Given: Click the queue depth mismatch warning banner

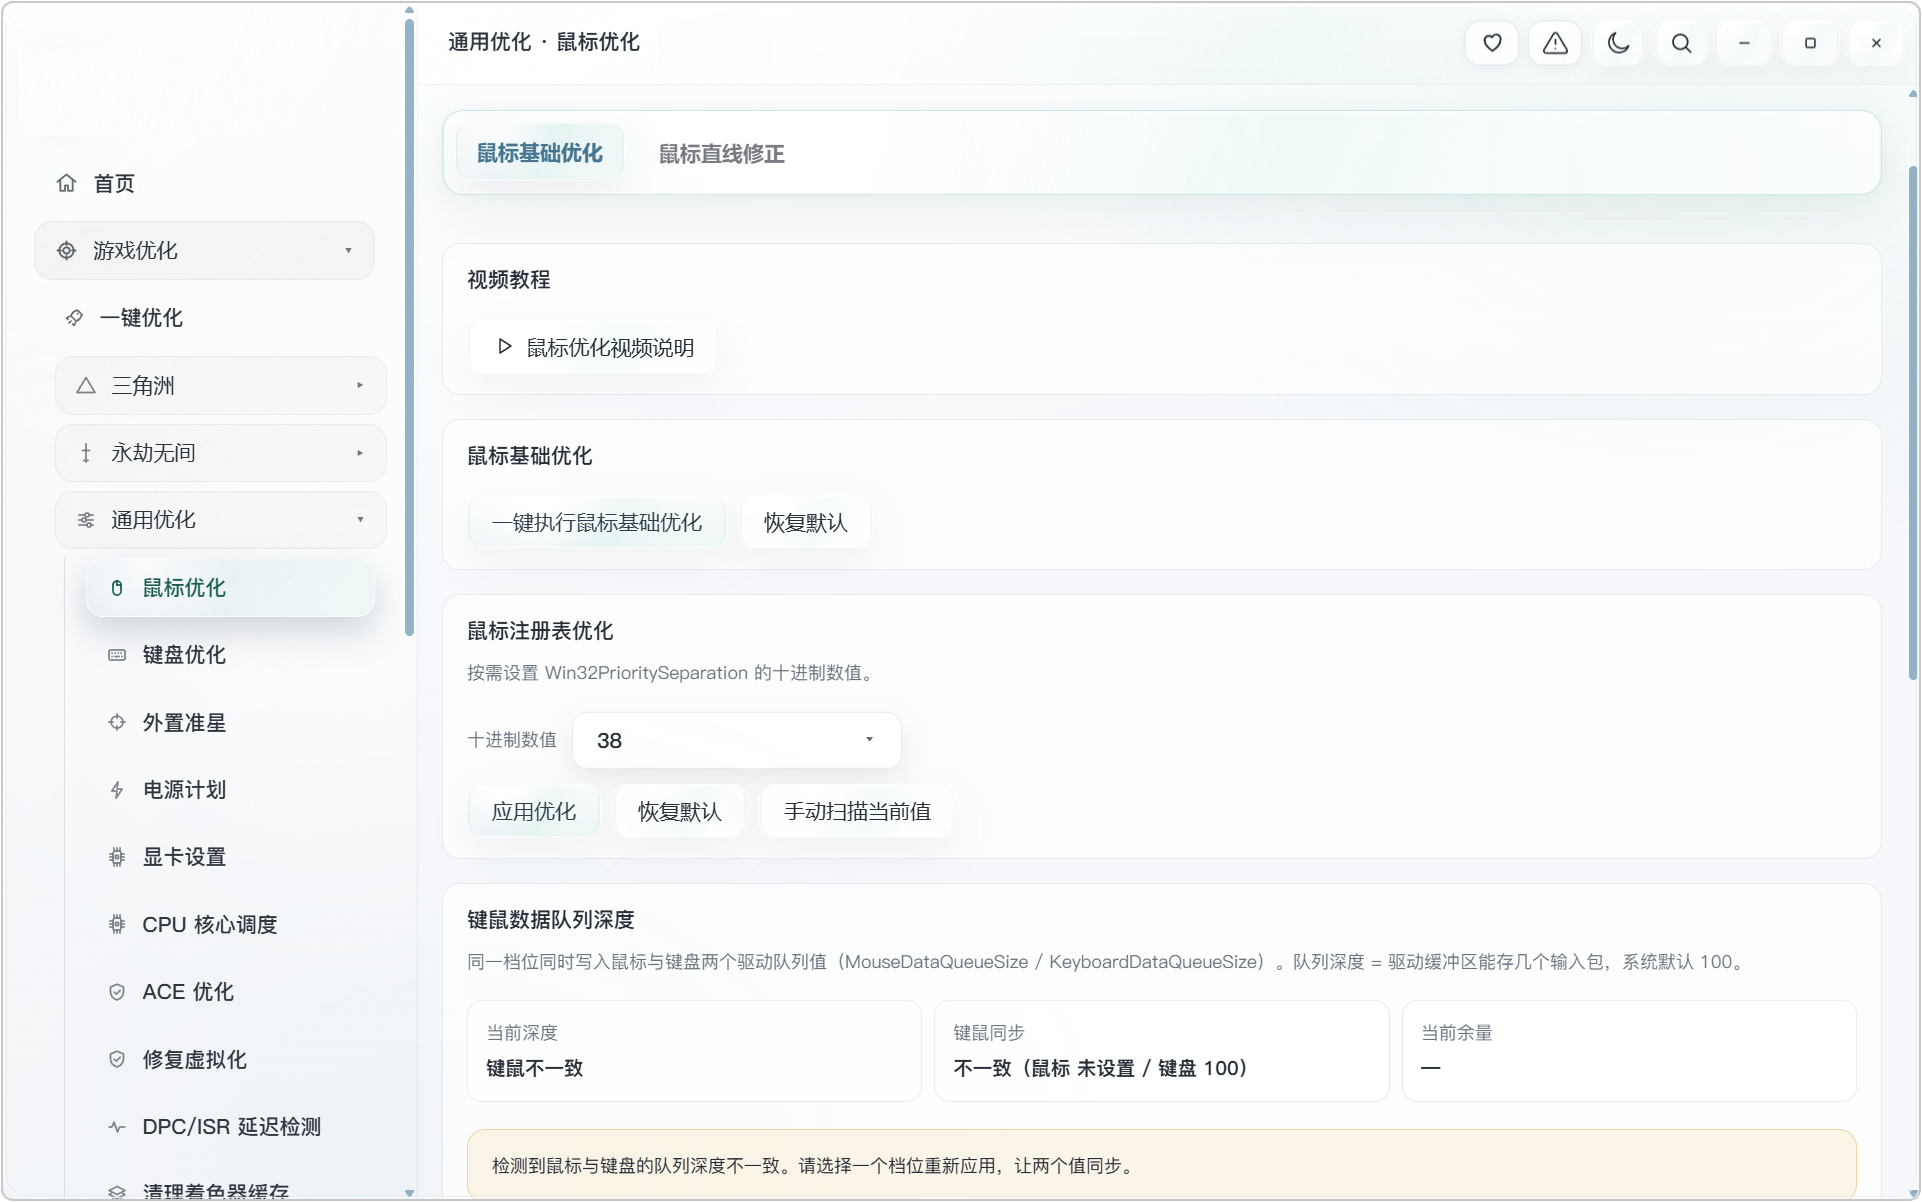Looking at the screenshot, I should pyautogui.click(x=1161, y=1164).
